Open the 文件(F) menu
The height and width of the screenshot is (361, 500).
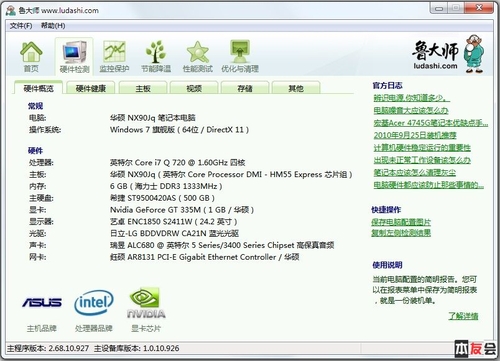pyautogui.click(x=21, y=26)
